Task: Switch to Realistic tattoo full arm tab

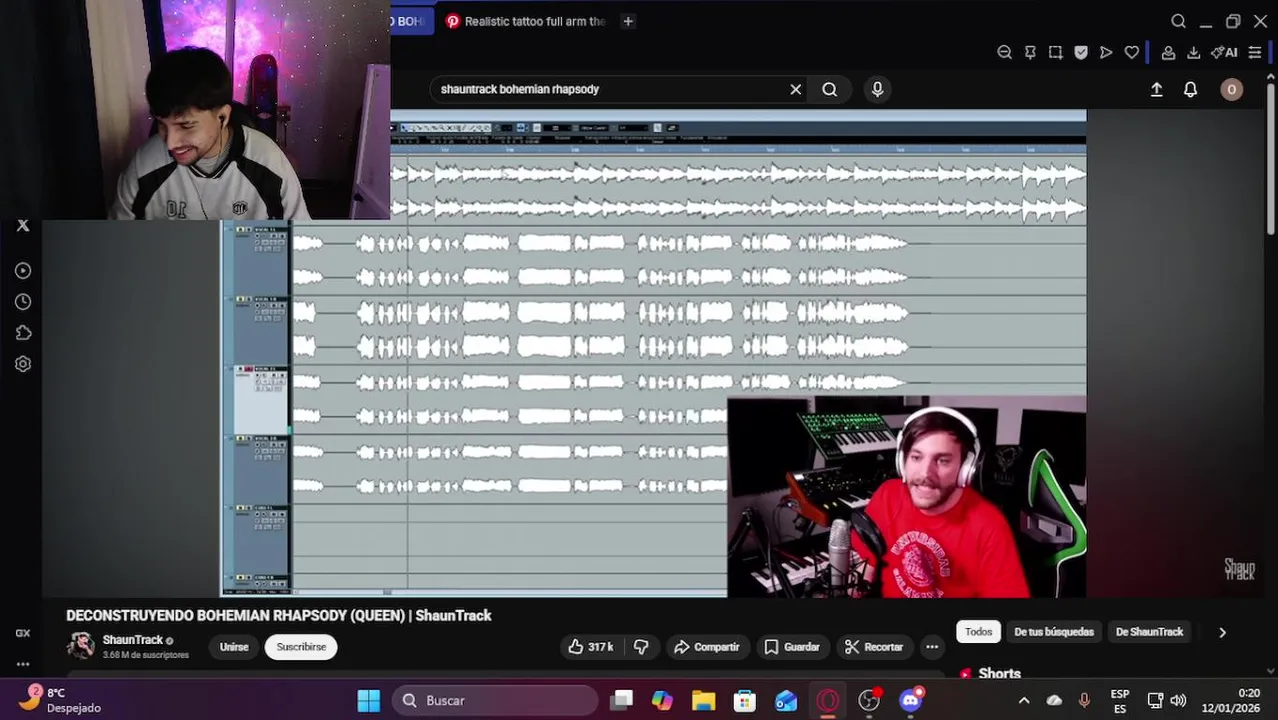Action: (526, 21)
